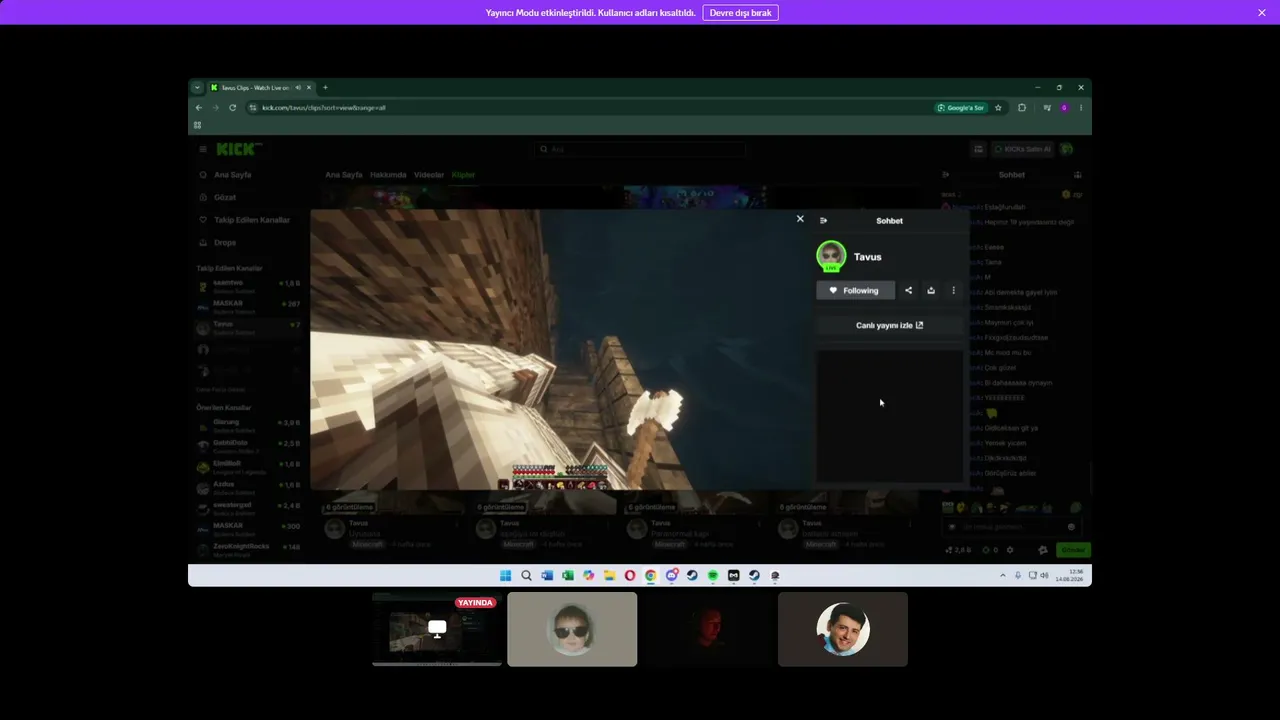
Task: Collapse the background Sohbet chat panel
Action: pyautogui.click(x=946, y=175)
